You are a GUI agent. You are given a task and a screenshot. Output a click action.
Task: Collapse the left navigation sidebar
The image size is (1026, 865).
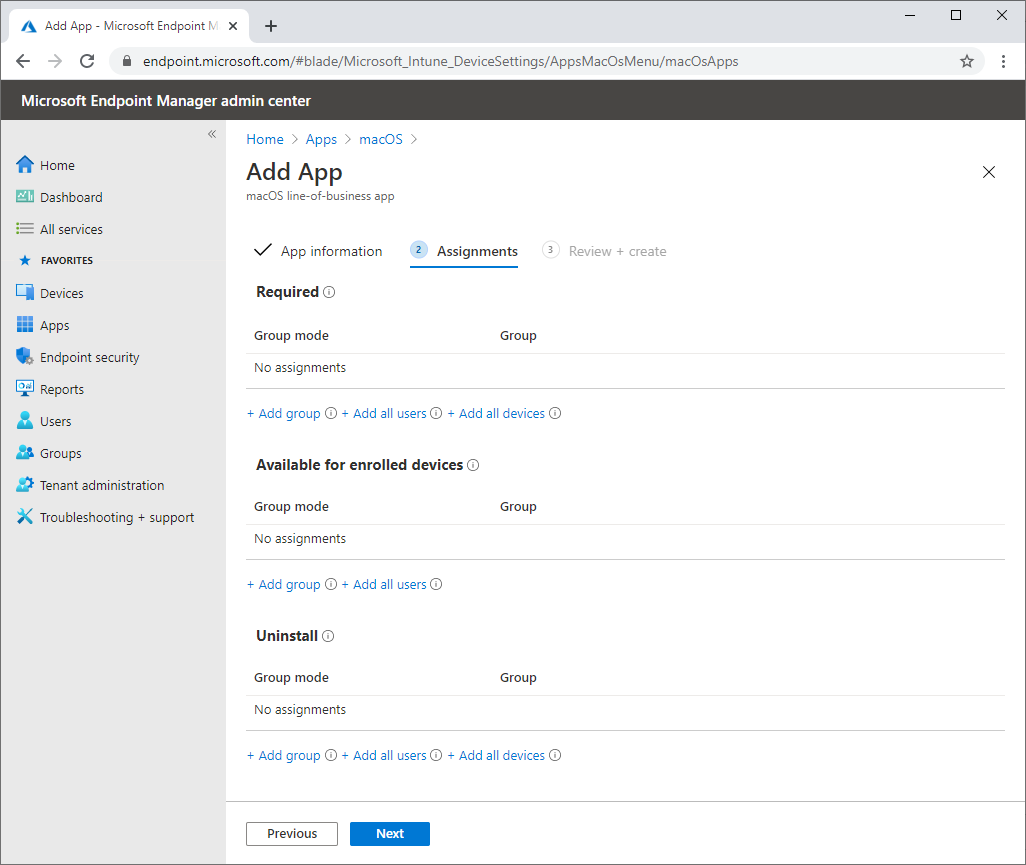pos(211,134)
